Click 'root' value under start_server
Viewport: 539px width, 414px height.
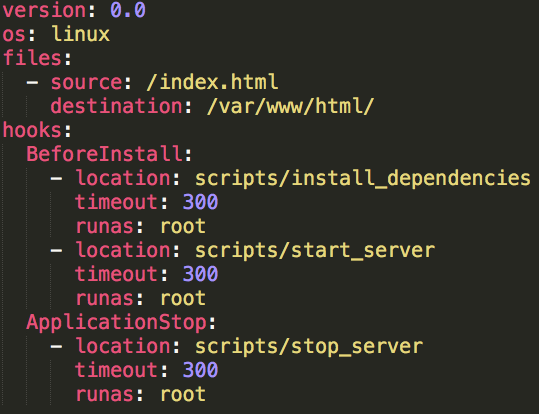pyautogui.click(x=183, y=298)
